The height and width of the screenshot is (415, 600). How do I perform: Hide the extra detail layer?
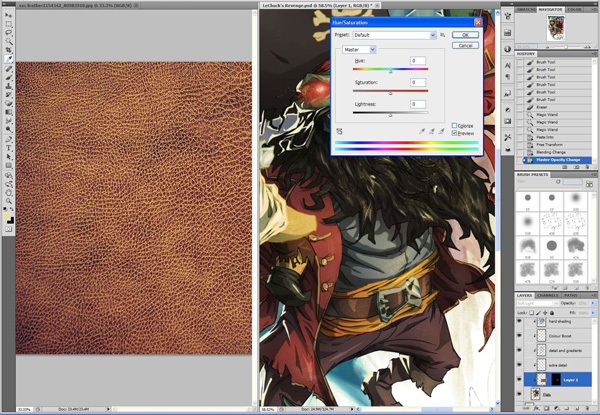point(519,365)
